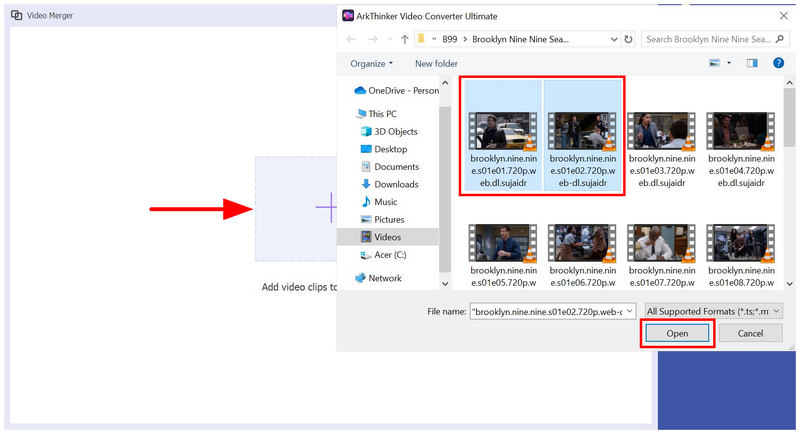Expand the address bar path dropdown
Image resolution: width=800 pixels, height=434 pixels.
tap(614, 39)
